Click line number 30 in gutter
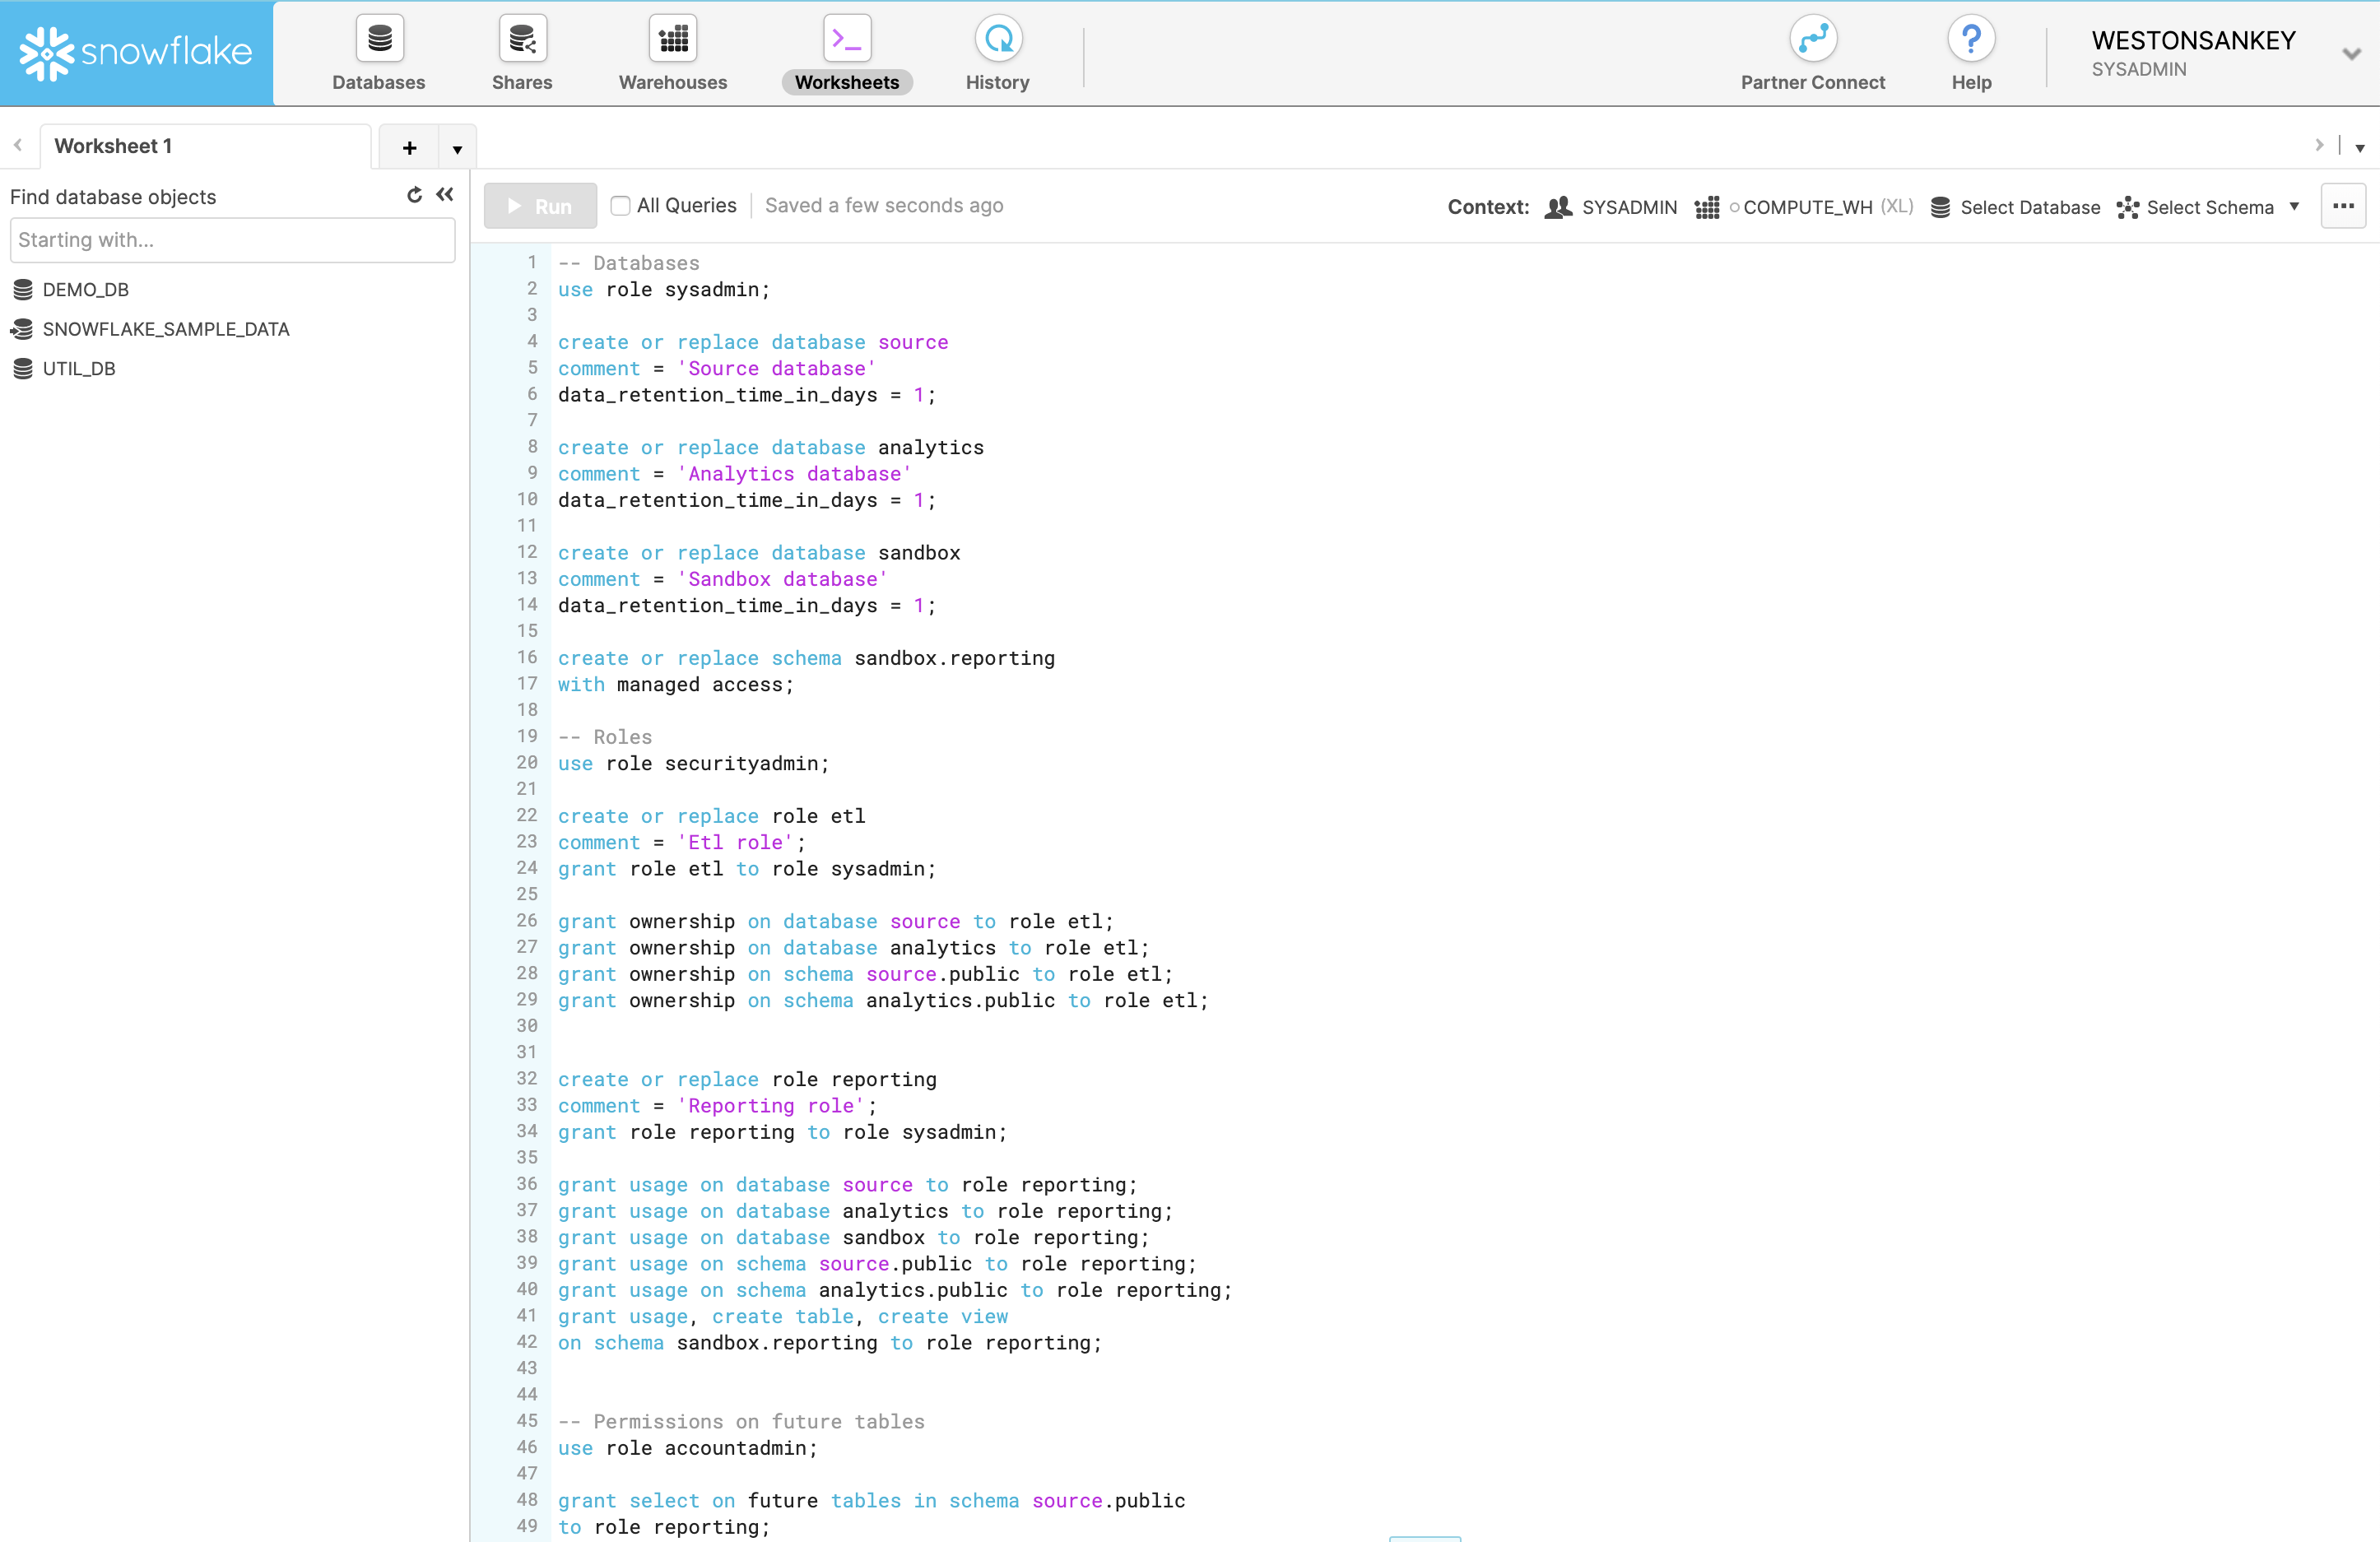 tap(527, 1026)
